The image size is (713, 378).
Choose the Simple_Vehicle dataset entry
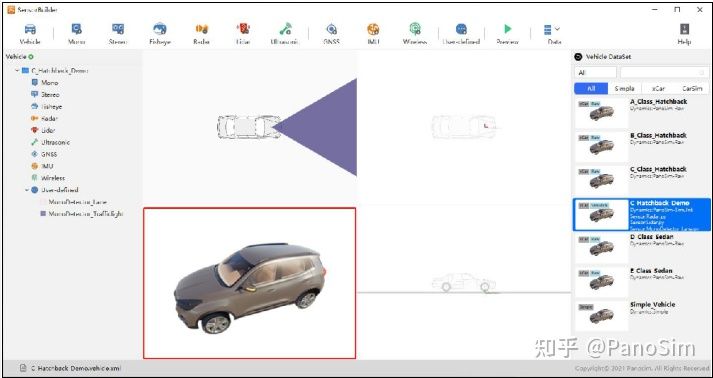(642, 315)
